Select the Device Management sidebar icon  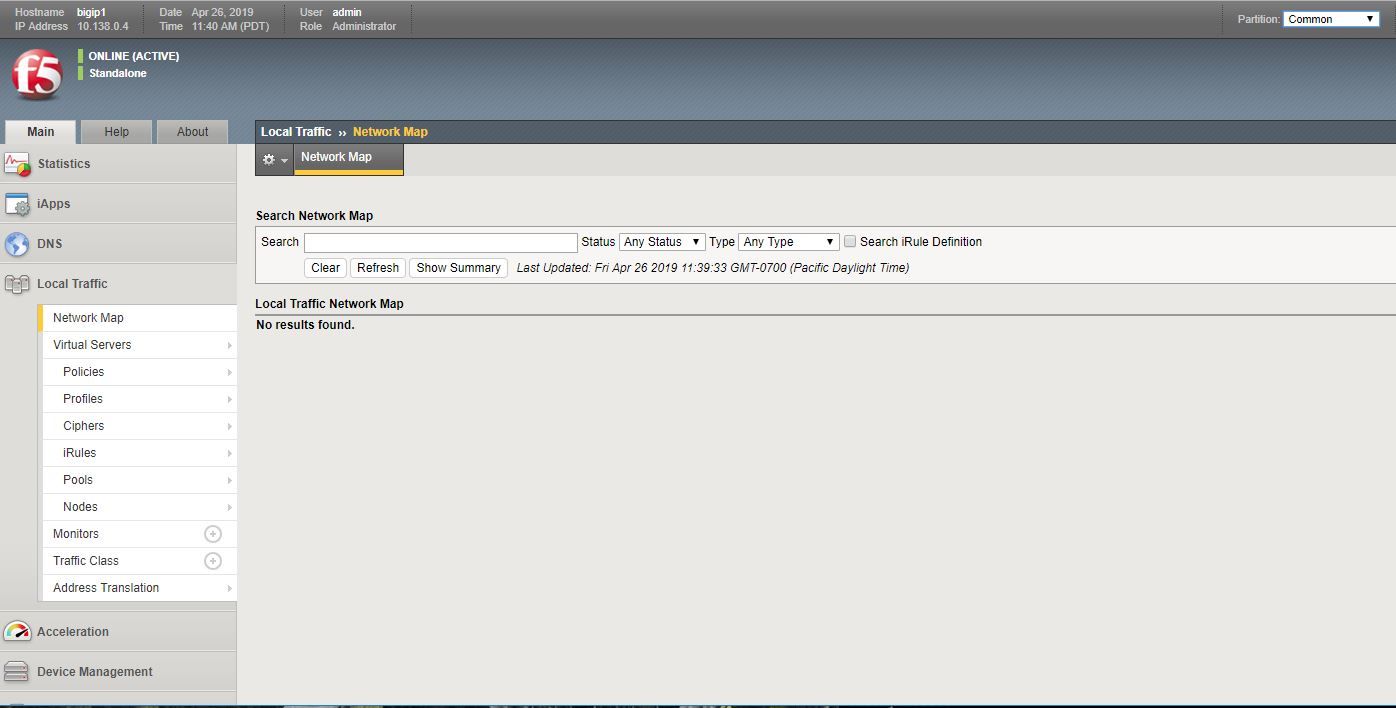tap(17, 671)
